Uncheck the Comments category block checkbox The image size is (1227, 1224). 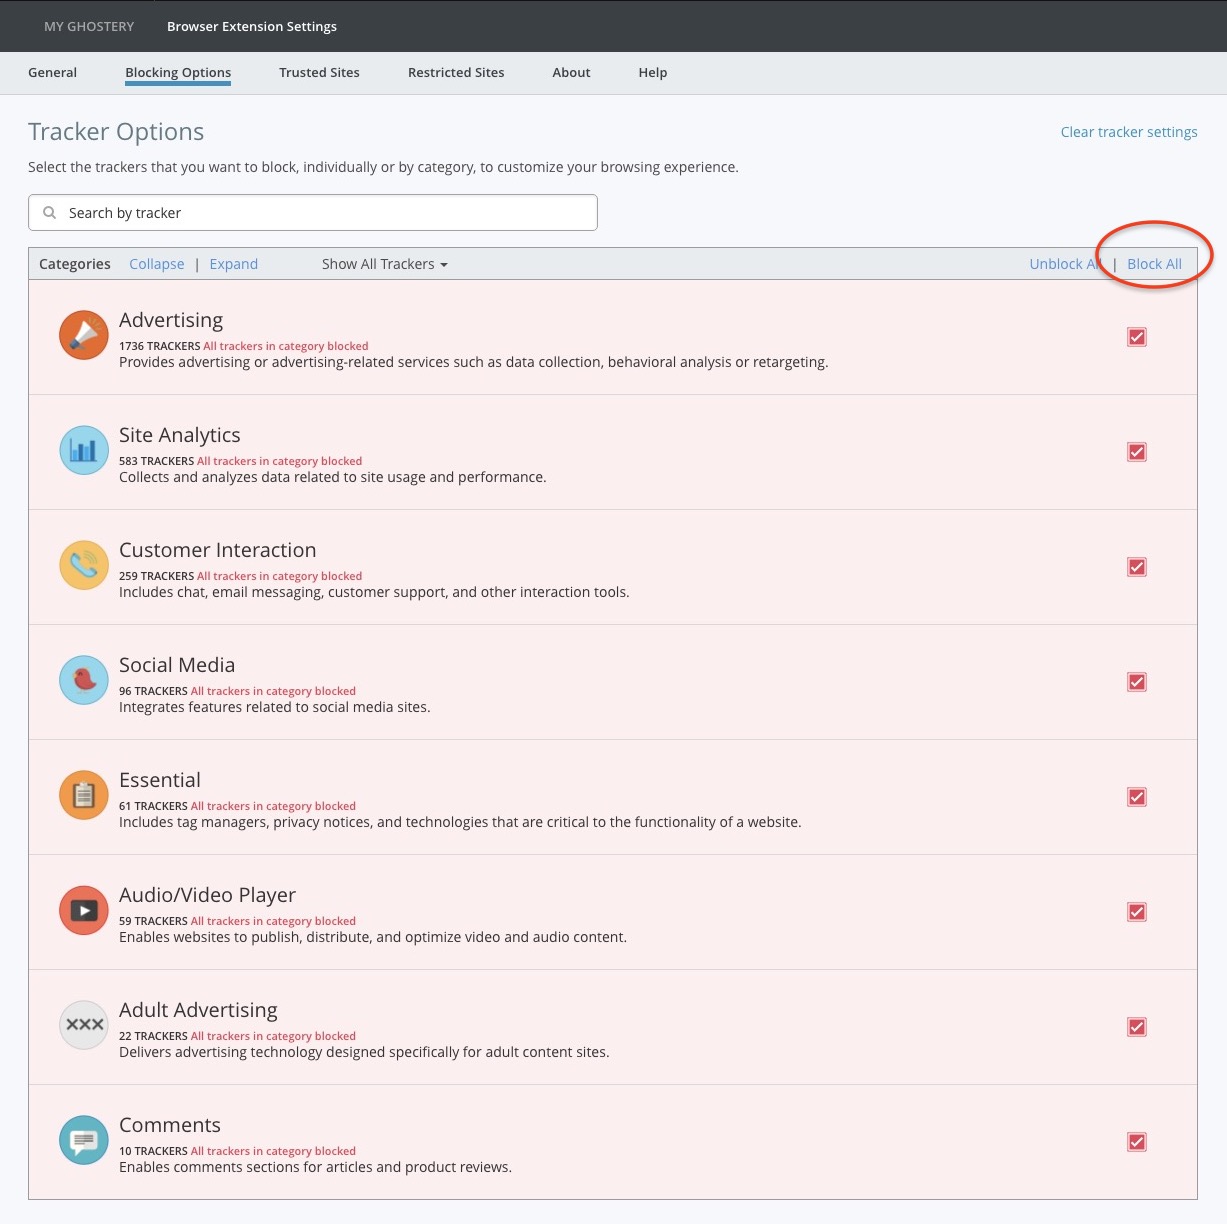tap(1137, 1142)
